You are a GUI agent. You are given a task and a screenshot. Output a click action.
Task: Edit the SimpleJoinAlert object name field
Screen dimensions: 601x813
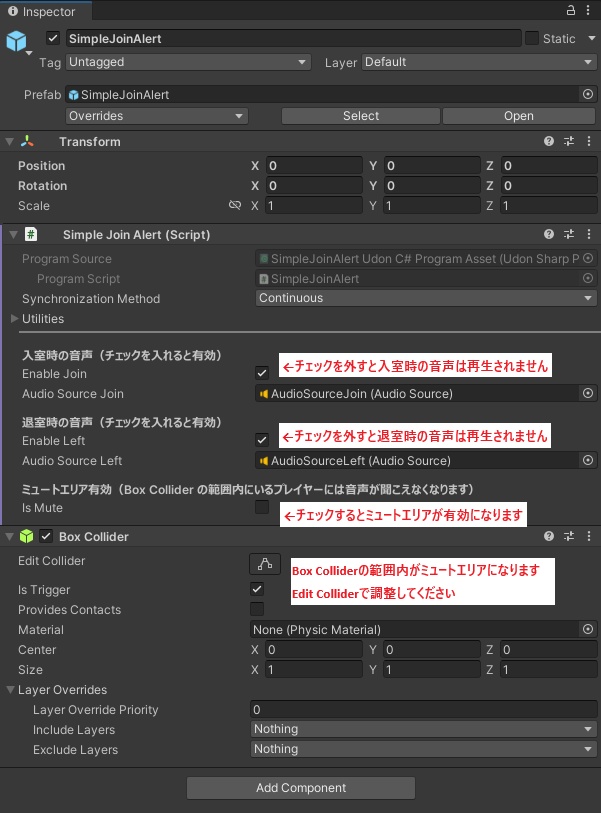pyautogui.click(x=293, y=38)
